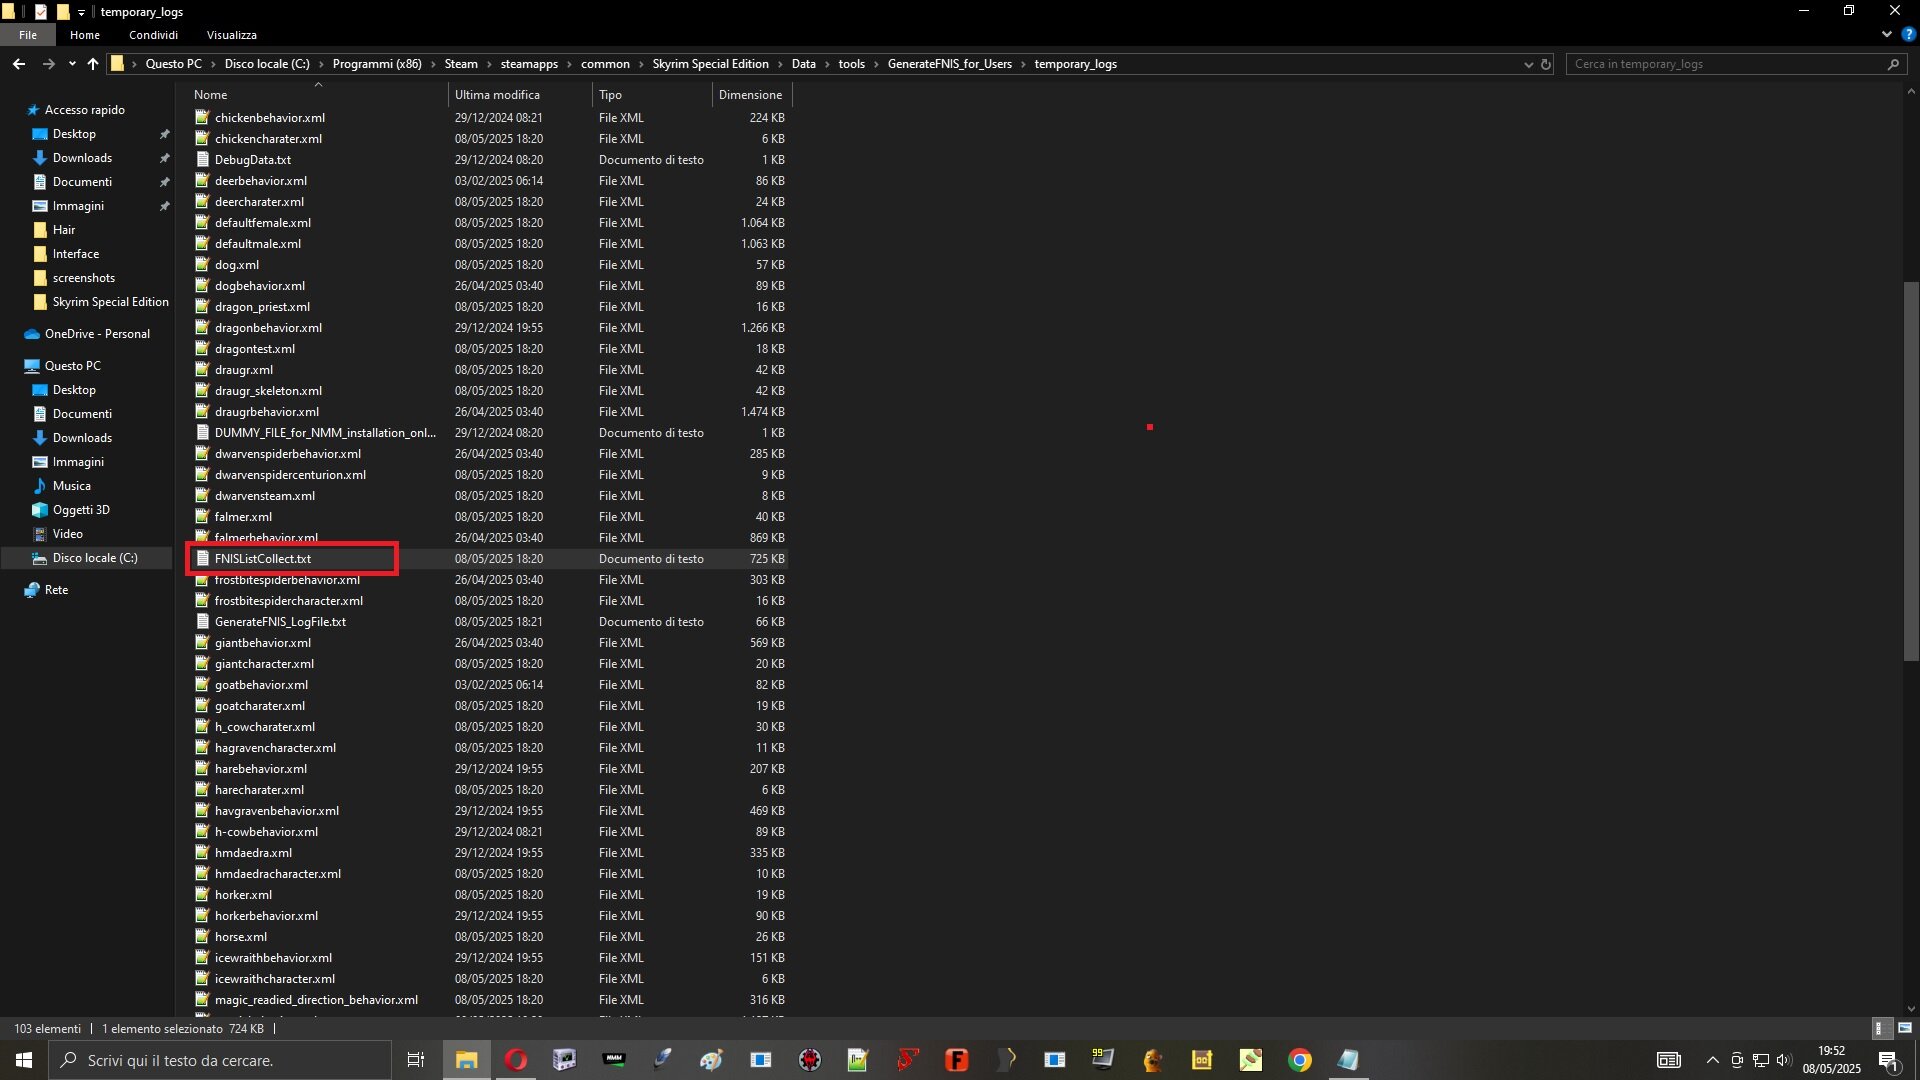Open Hair folder in the sidebar
1920x1080 pixels.
(64, 230)
